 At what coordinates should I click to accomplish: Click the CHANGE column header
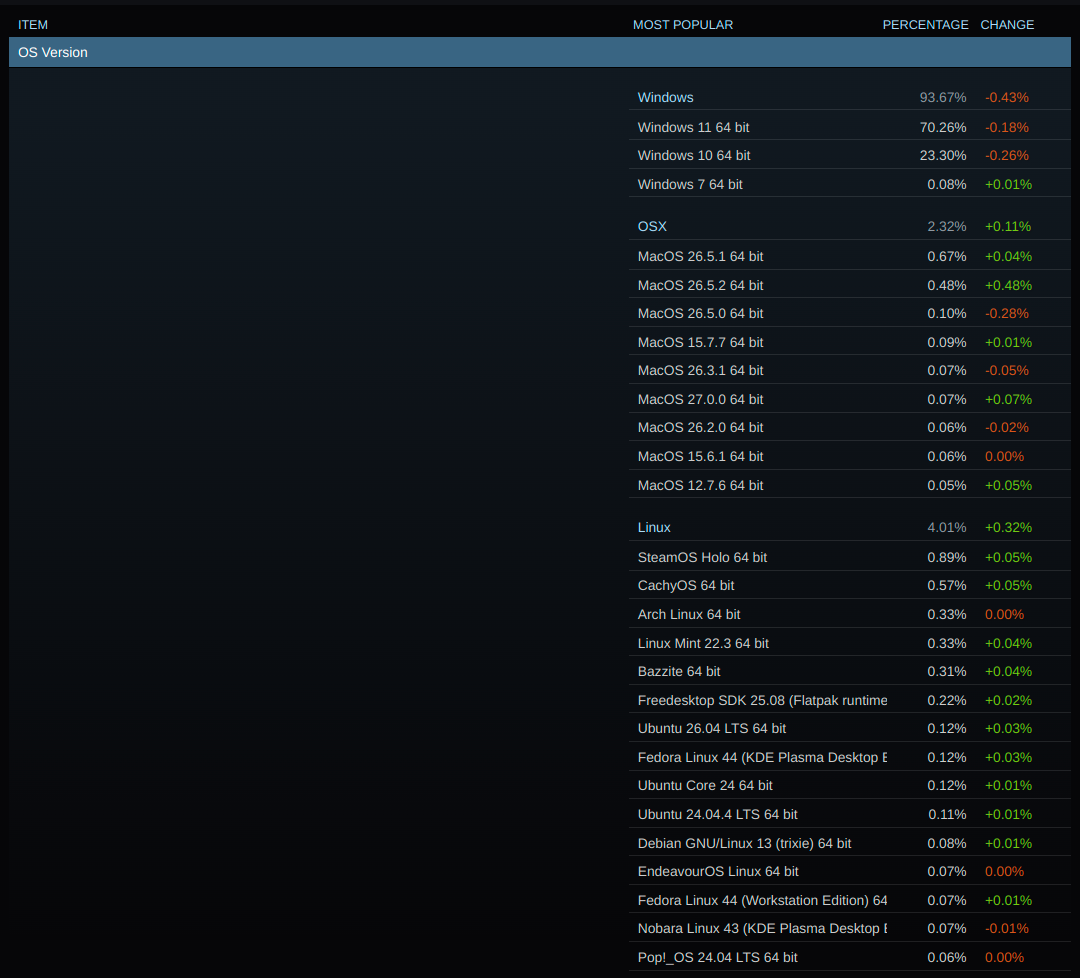1007,25
